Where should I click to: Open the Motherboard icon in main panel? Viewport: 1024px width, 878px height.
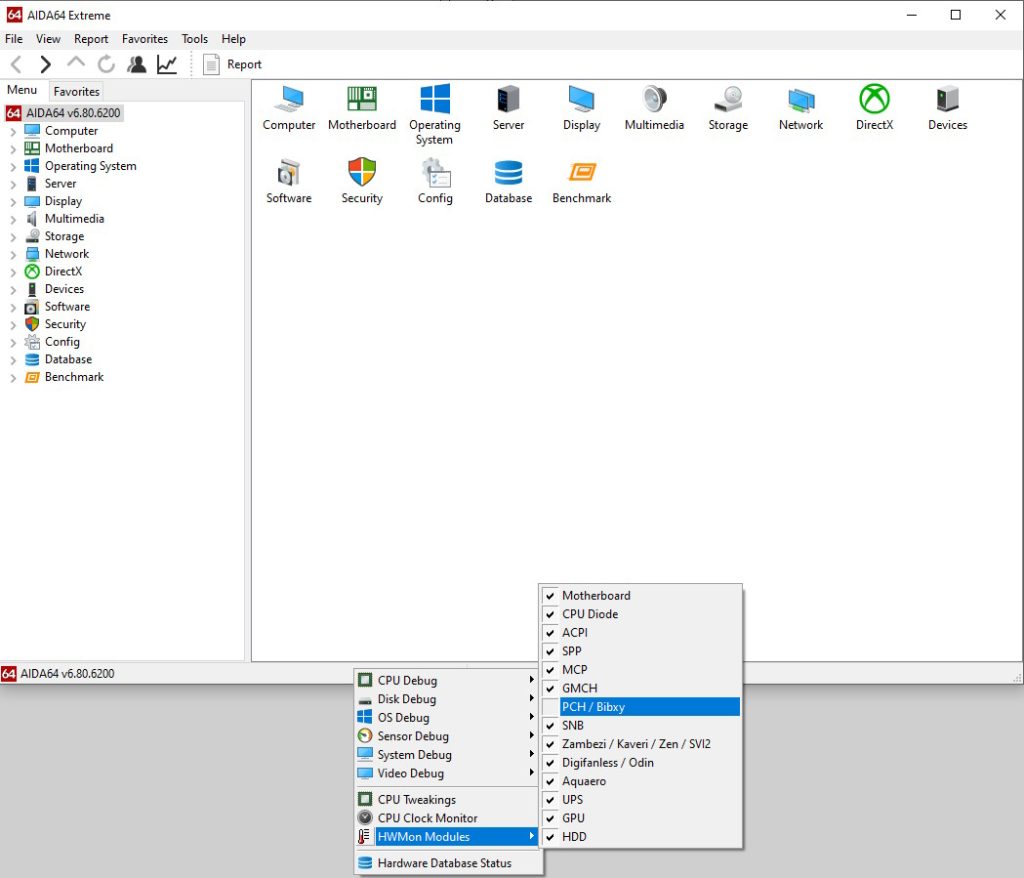362,100
